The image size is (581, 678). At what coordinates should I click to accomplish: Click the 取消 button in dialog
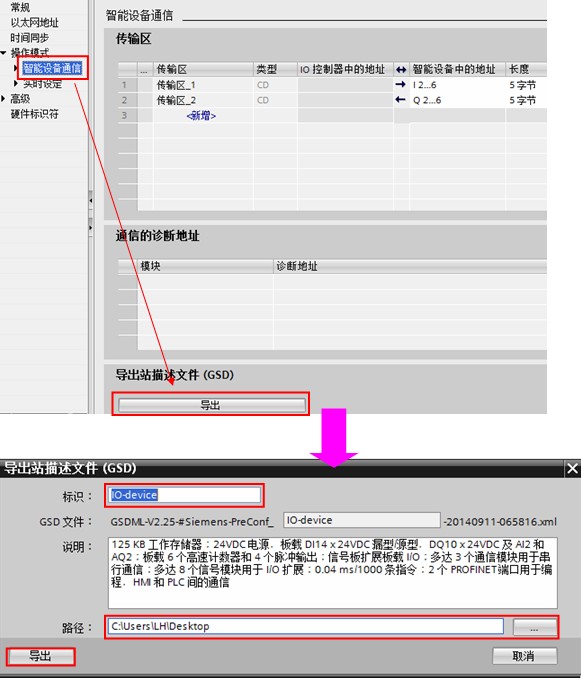(524, 656)
